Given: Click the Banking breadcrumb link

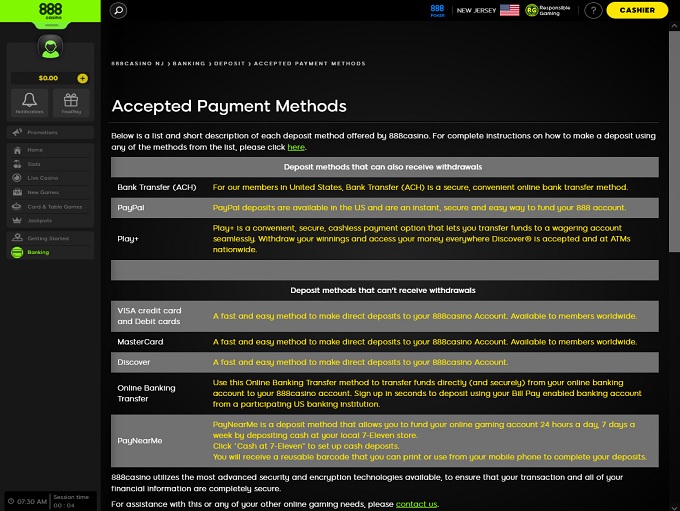Looking at the screenshot, I should point(188,63).
